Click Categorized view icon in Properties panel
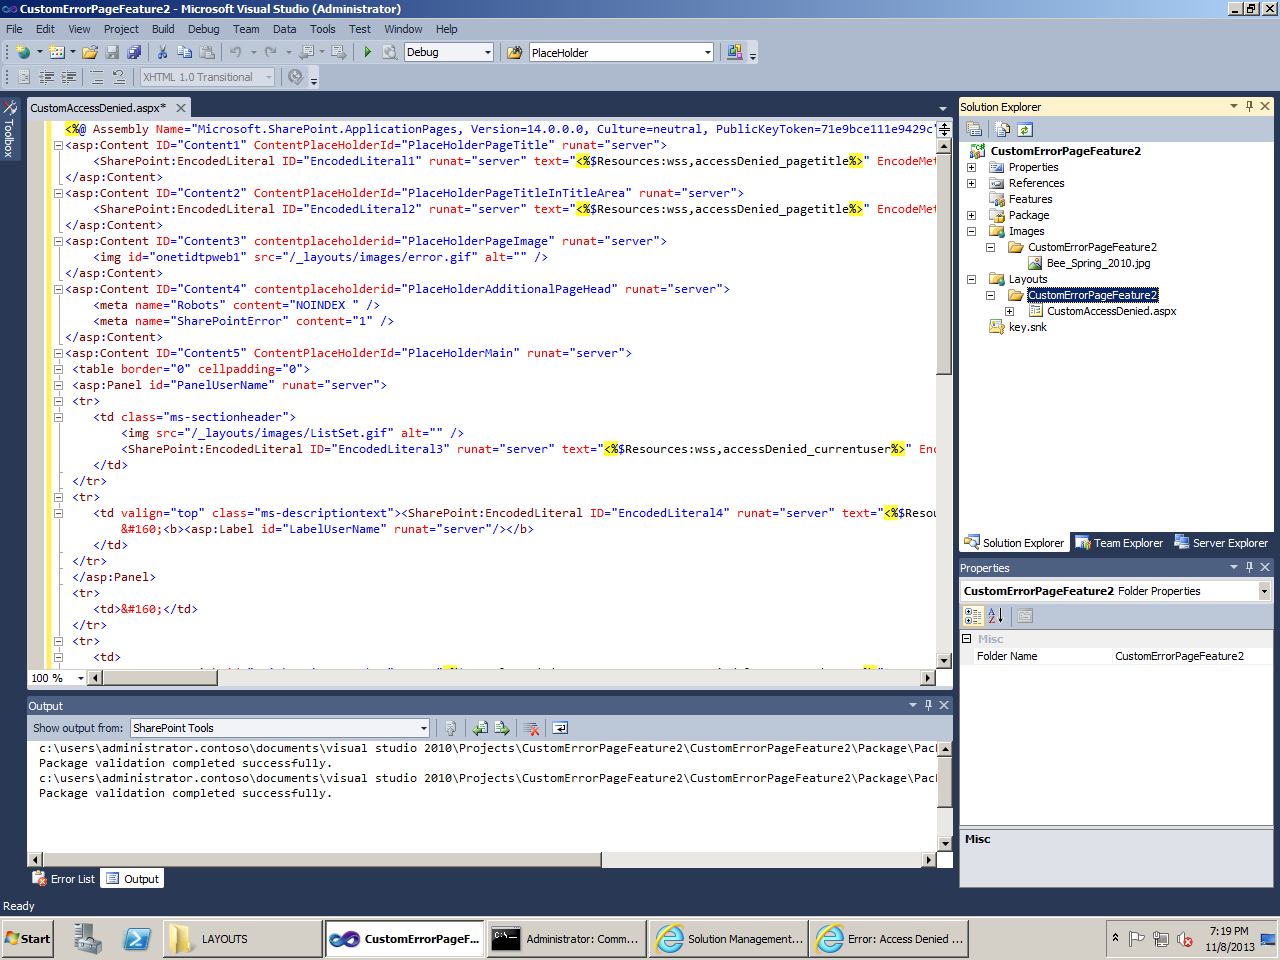1280x960 pixels. click(x=973, y=616)
